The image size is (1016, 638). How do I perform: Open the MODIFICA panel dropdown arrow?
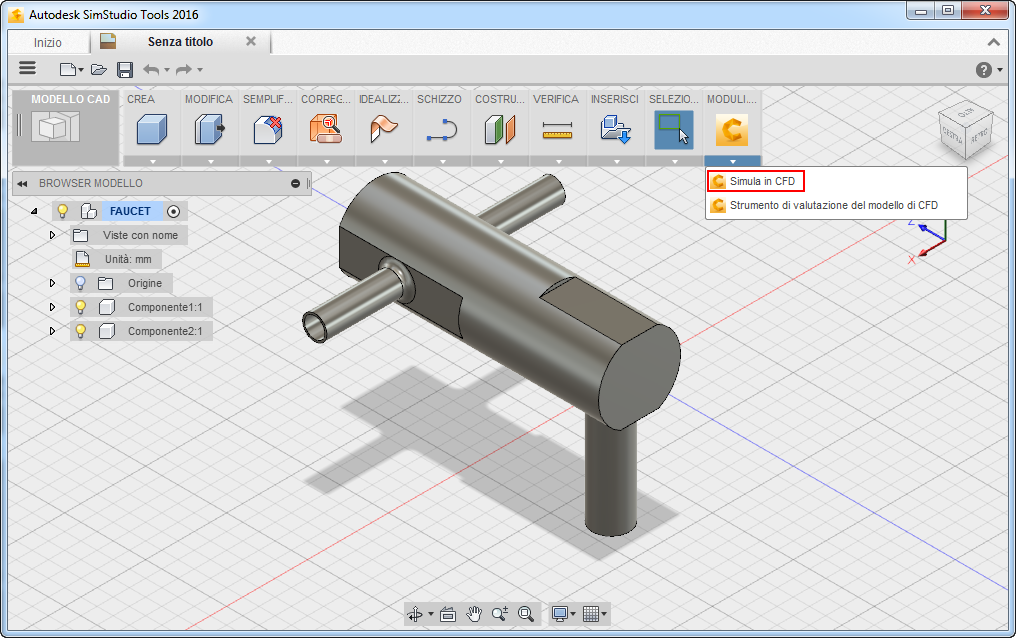click(210, 161)
